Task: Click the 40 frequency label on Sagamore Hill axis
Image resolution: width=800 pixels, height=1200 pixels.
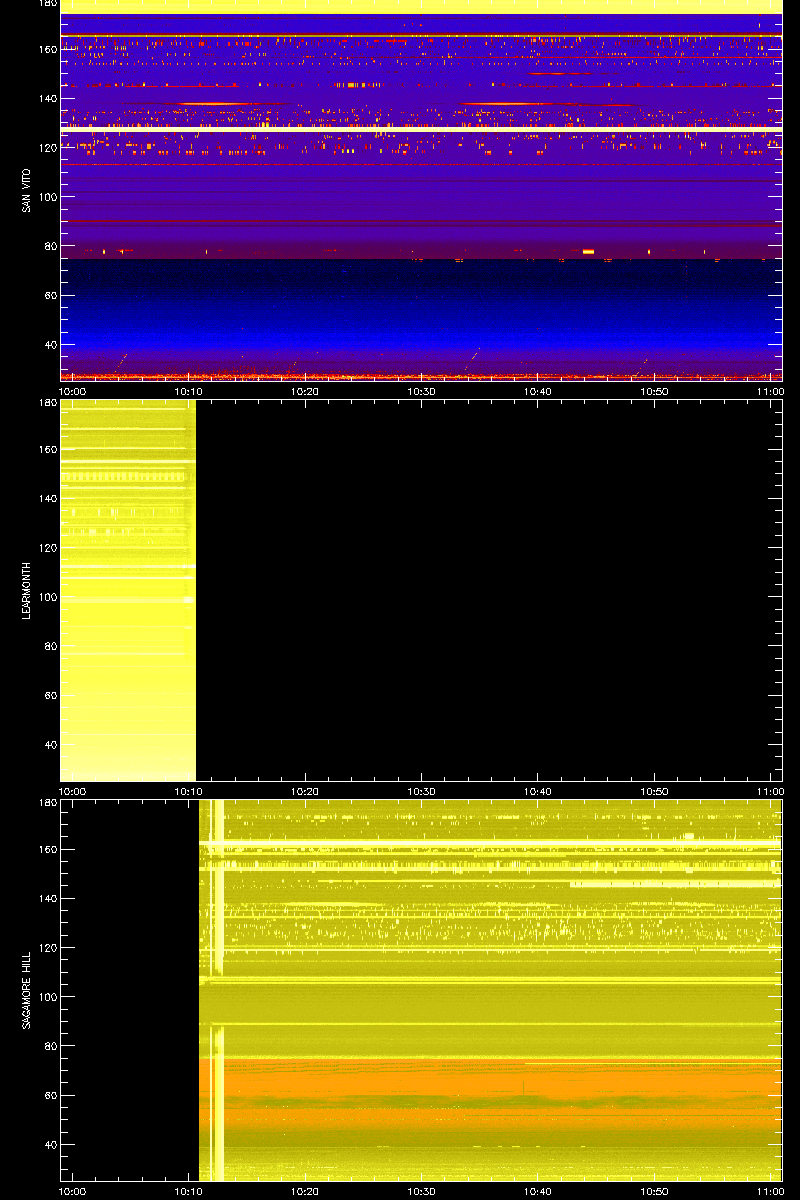Action: tap(49, 1144)
